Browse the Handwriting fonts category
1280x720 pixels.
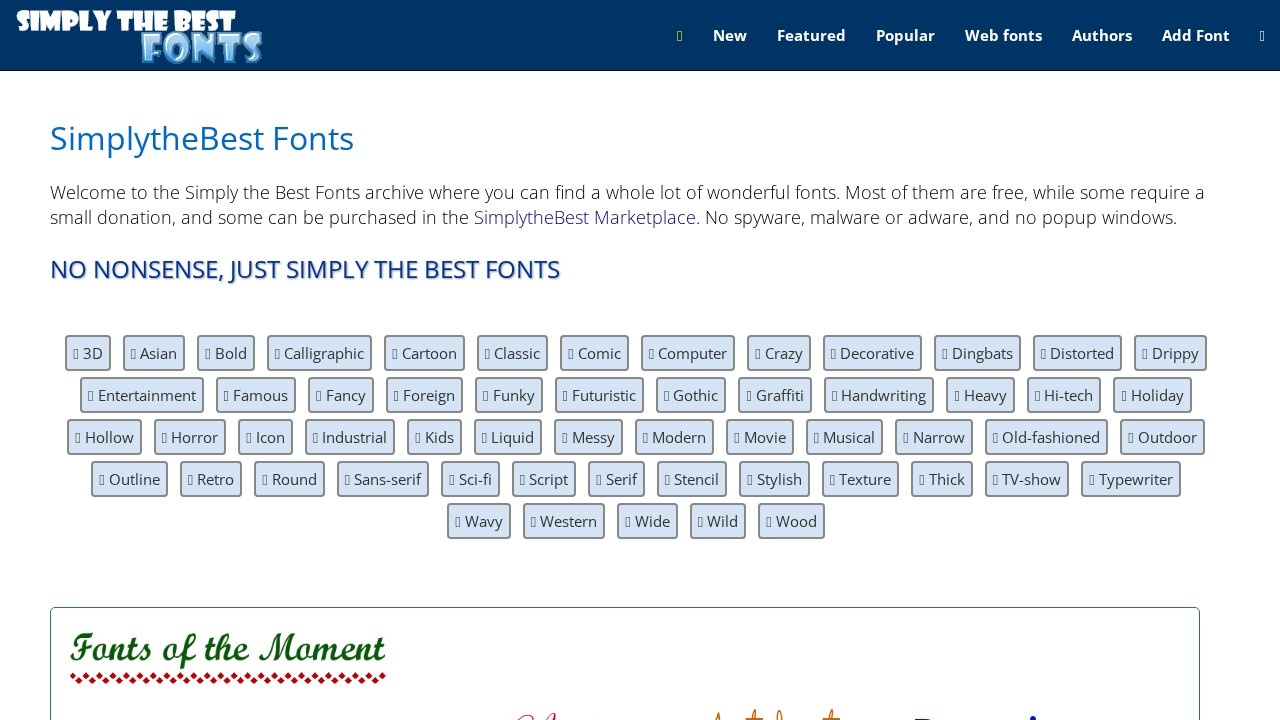[878, 395]
